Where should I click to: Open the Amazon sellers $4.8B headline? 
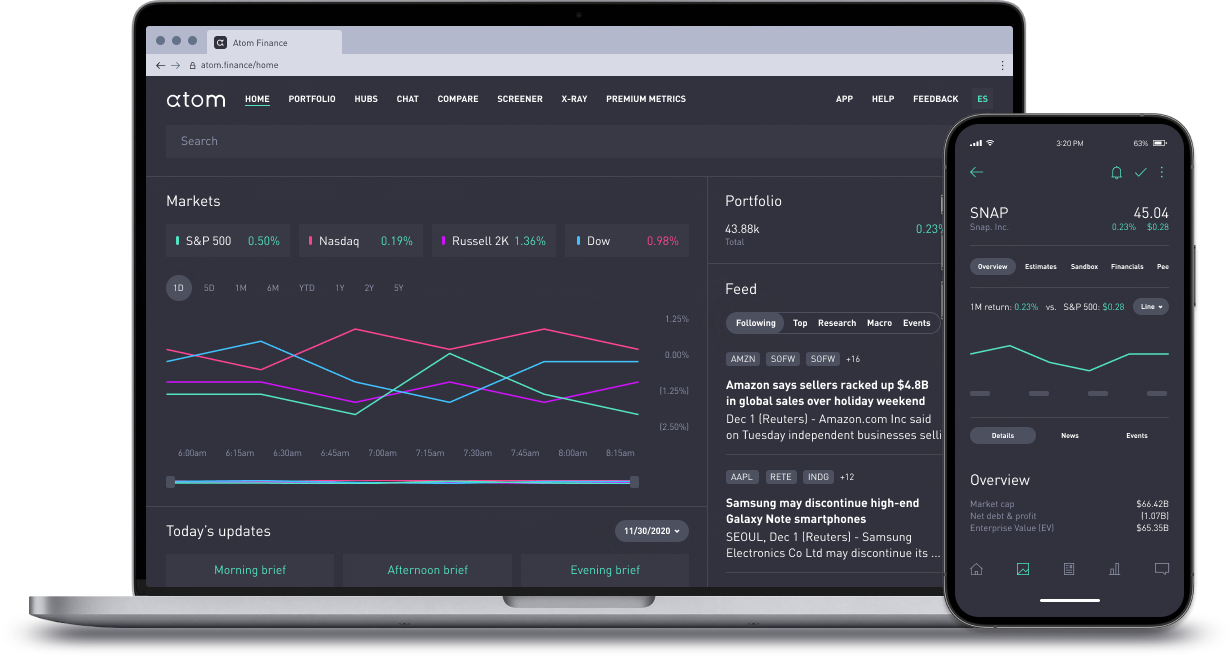click(827, 393)
